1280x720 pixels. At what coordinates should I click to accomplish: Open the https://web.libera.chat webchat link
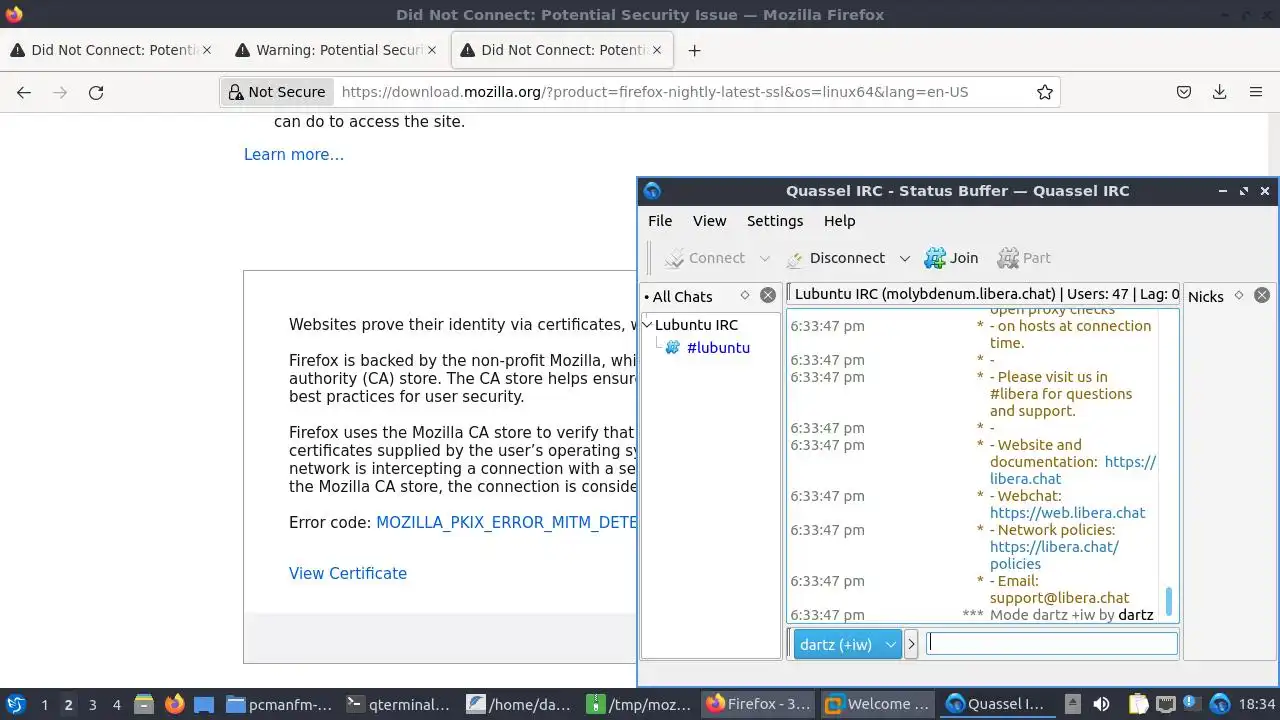click(x=1068, y=513)
